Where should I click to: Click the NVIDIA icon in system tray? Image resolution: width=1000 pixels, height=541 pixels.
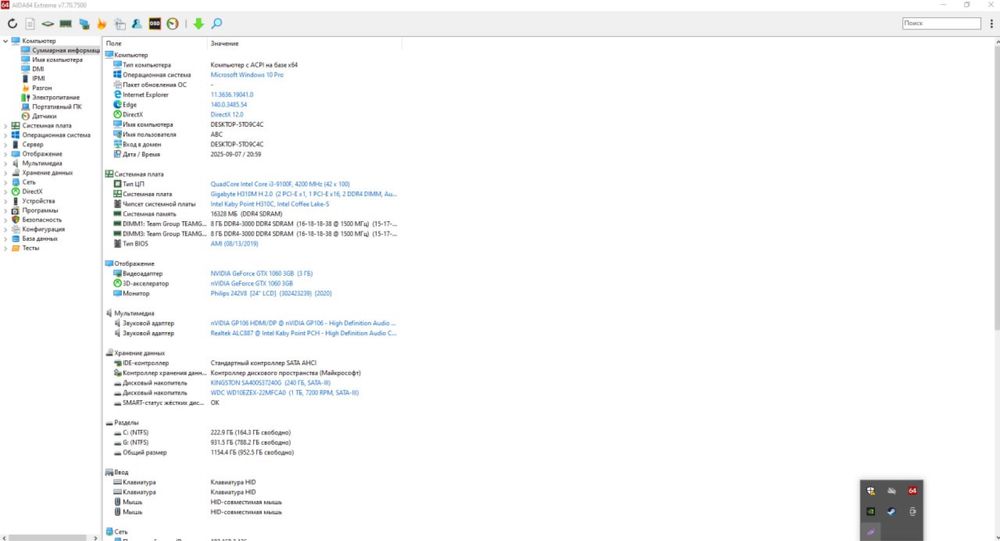point(871,511)
